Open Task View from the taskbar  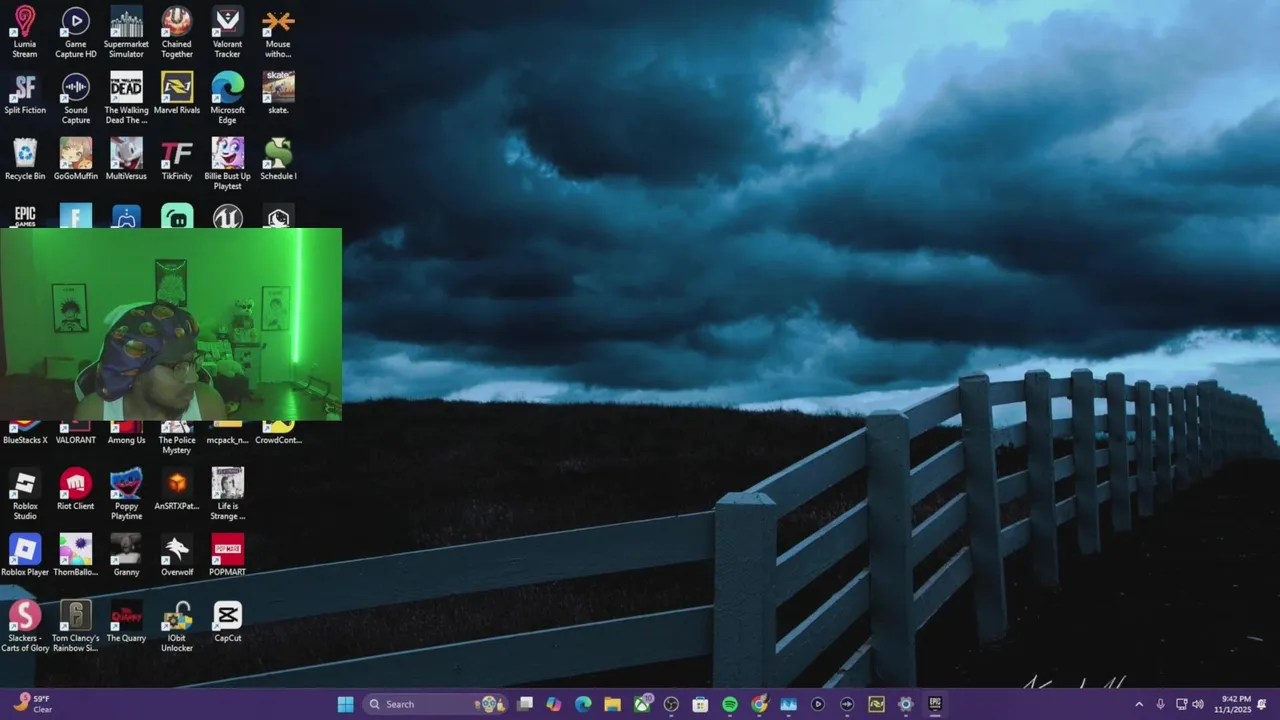(x=525, y=704)
